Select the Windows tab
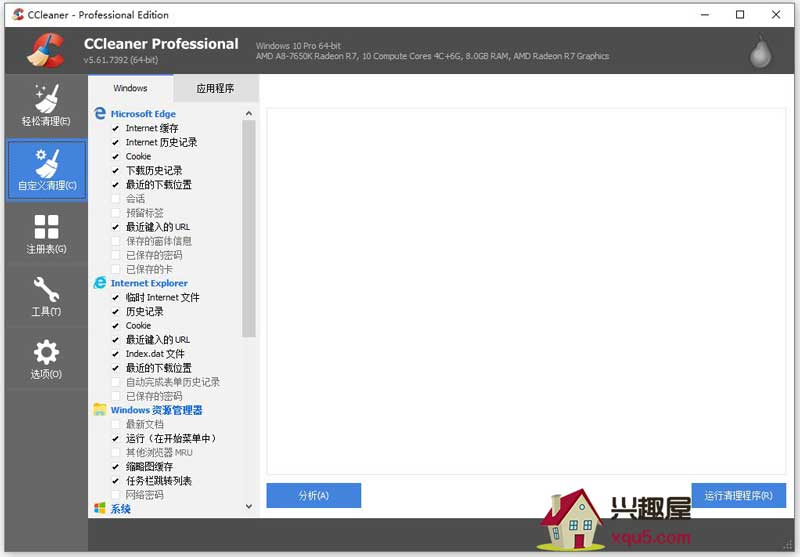Viewport: 800px width, 557px height. 130,88
